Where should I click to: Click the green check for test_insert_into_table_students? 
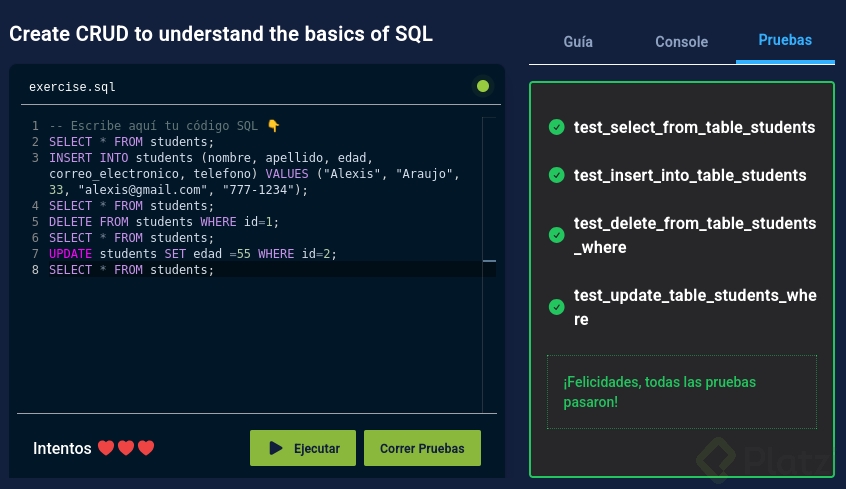pyautogui.click(x=556, y=175)
